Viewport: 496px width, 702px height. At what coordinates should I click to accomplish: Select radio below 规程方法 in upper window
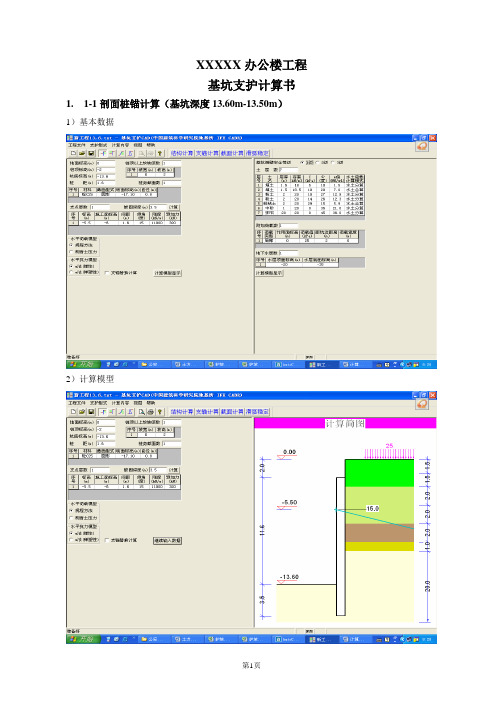pyautogui.click(x=71, y=252)
